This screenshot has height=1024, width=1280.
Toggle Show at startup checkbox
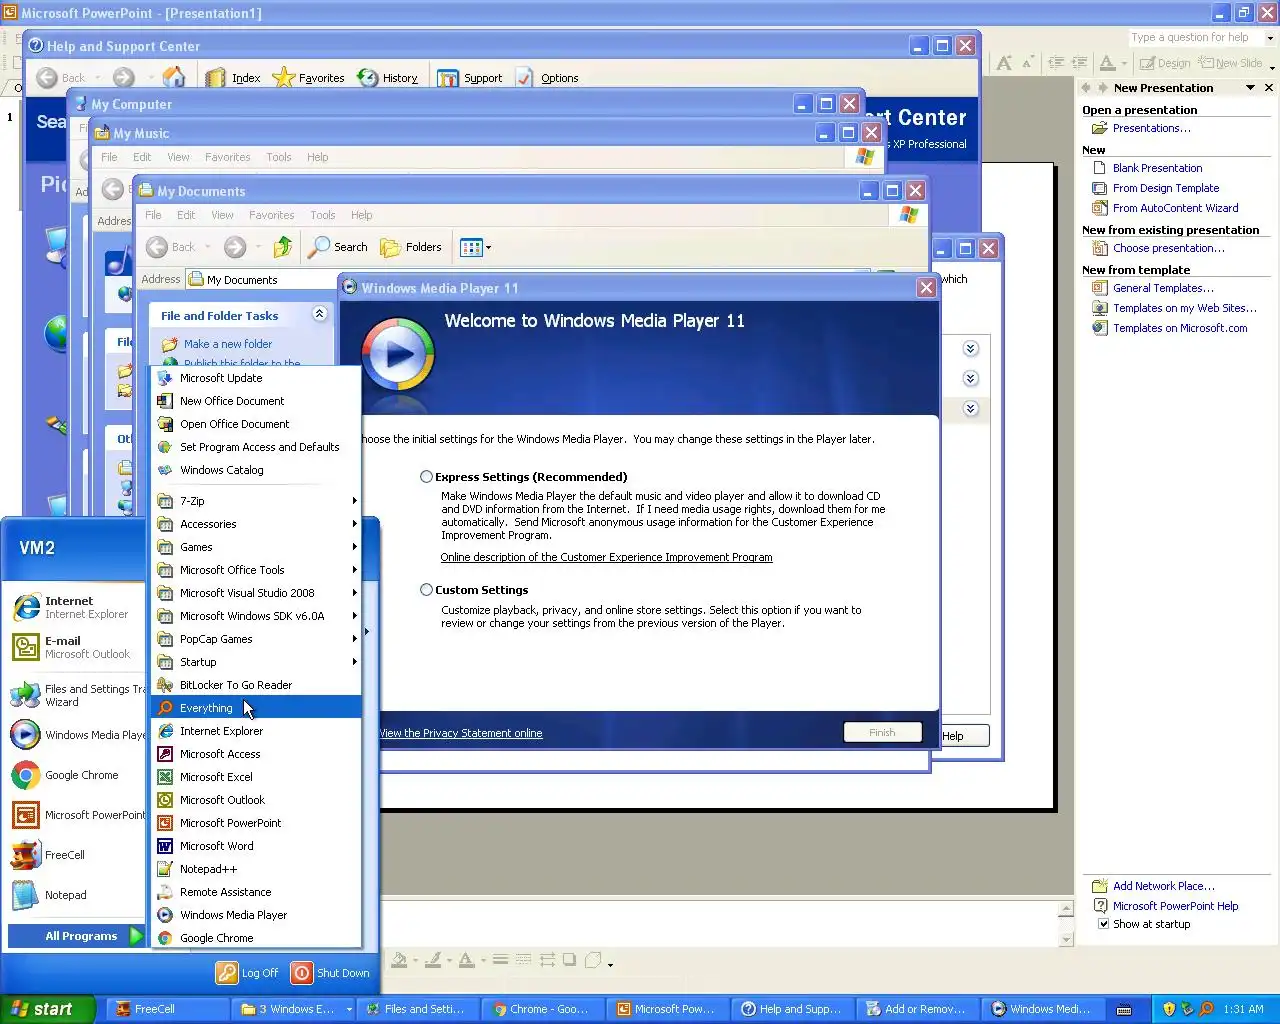pyautogui.click(x=1104, y=923)
